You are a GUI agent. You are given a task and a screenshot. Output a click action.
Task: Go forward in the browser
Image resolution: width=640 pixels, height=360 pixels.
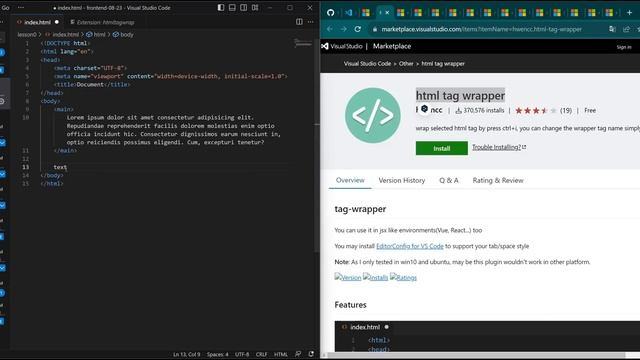click(x=344, y=29)
